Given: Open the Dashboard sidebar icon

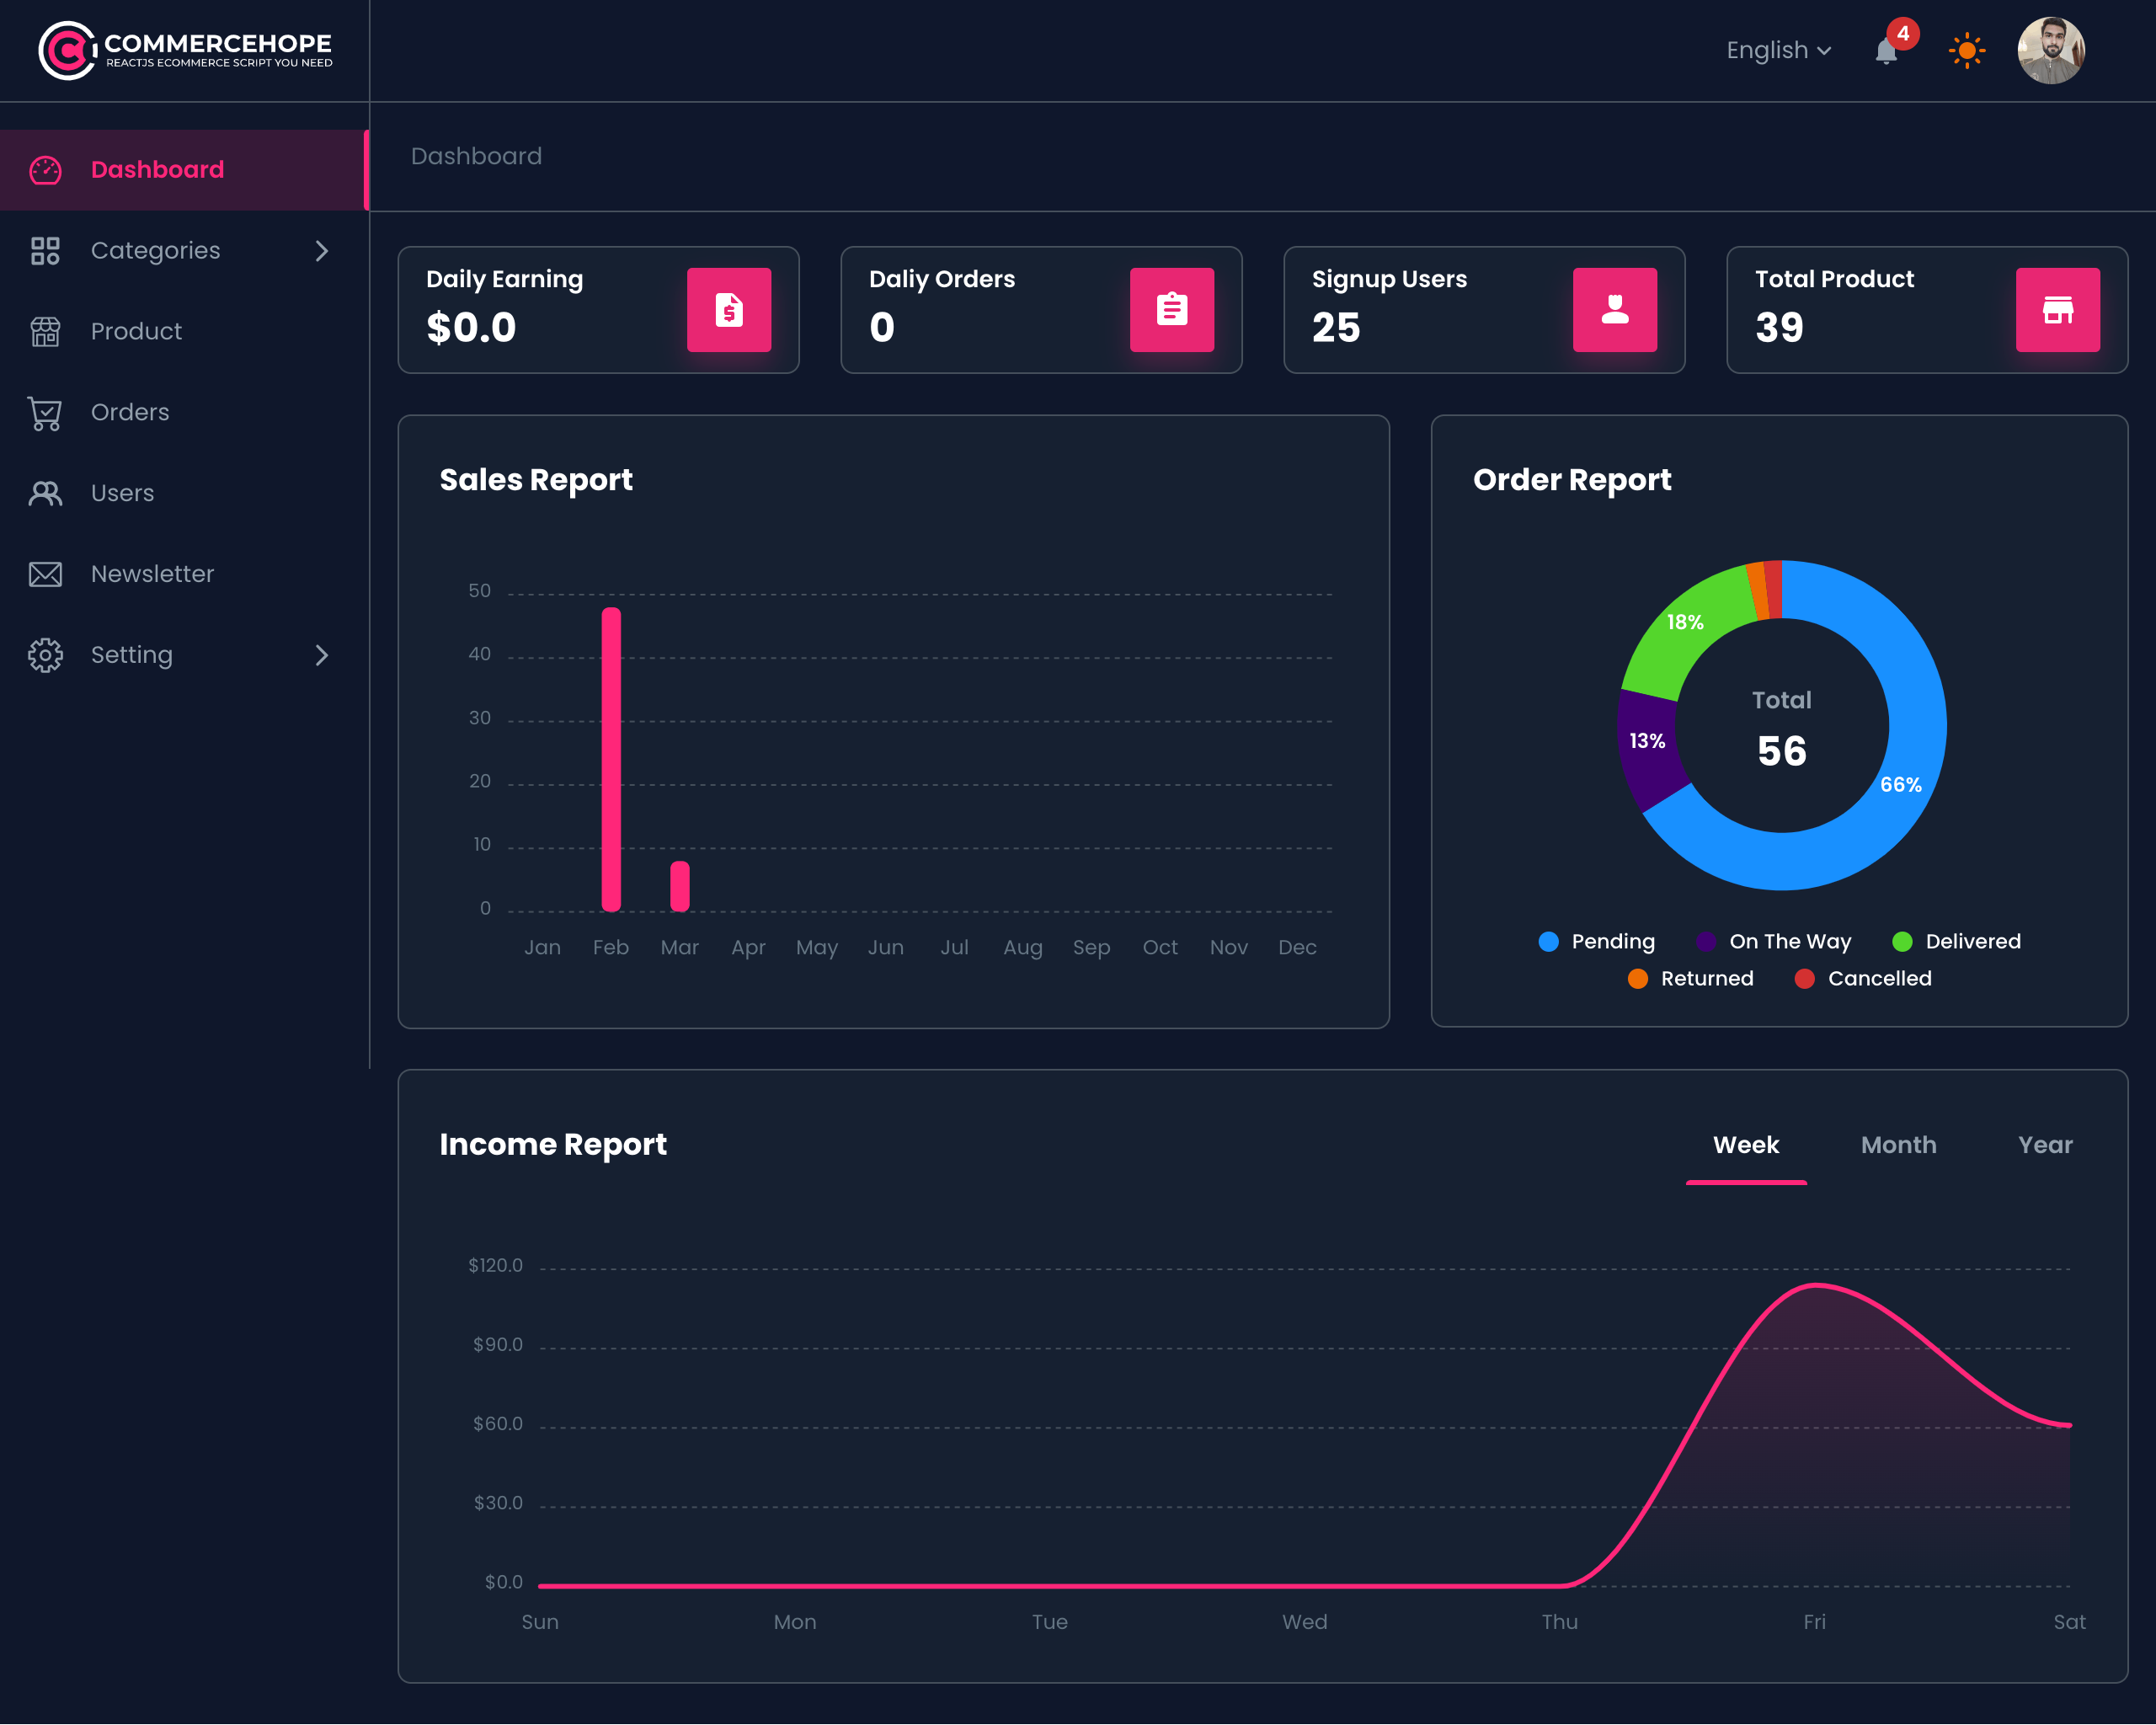Looking at the screenshot, I should [x=45, y=169].
